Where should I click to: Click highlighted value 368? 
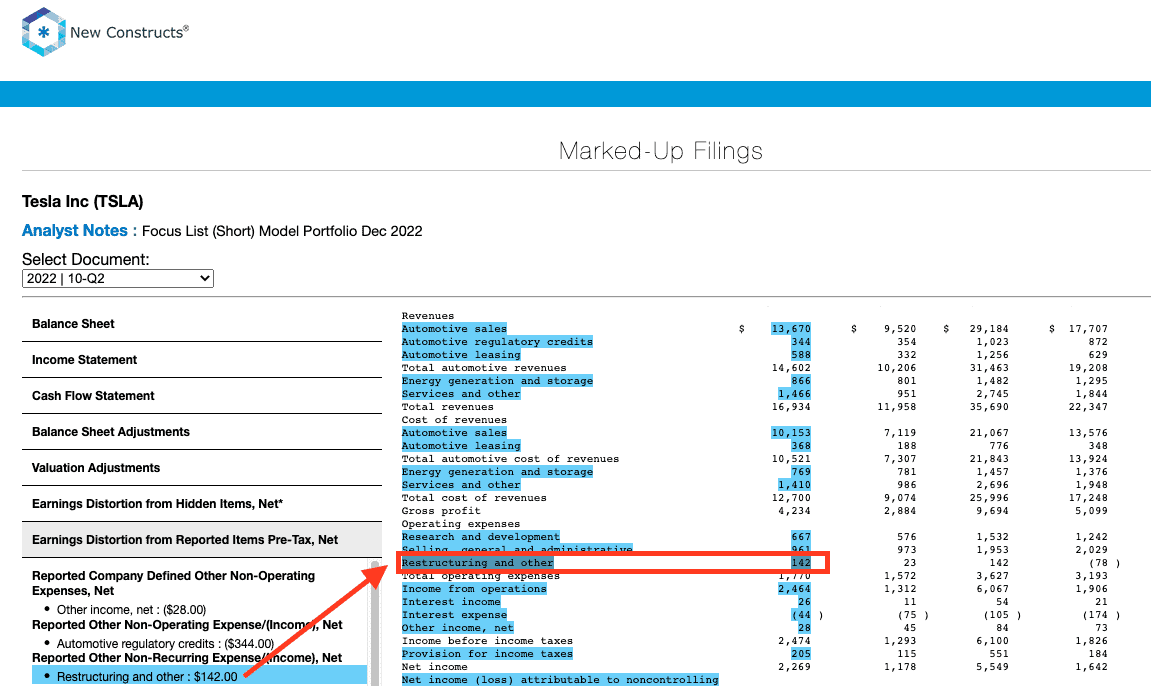pos(801,446)
